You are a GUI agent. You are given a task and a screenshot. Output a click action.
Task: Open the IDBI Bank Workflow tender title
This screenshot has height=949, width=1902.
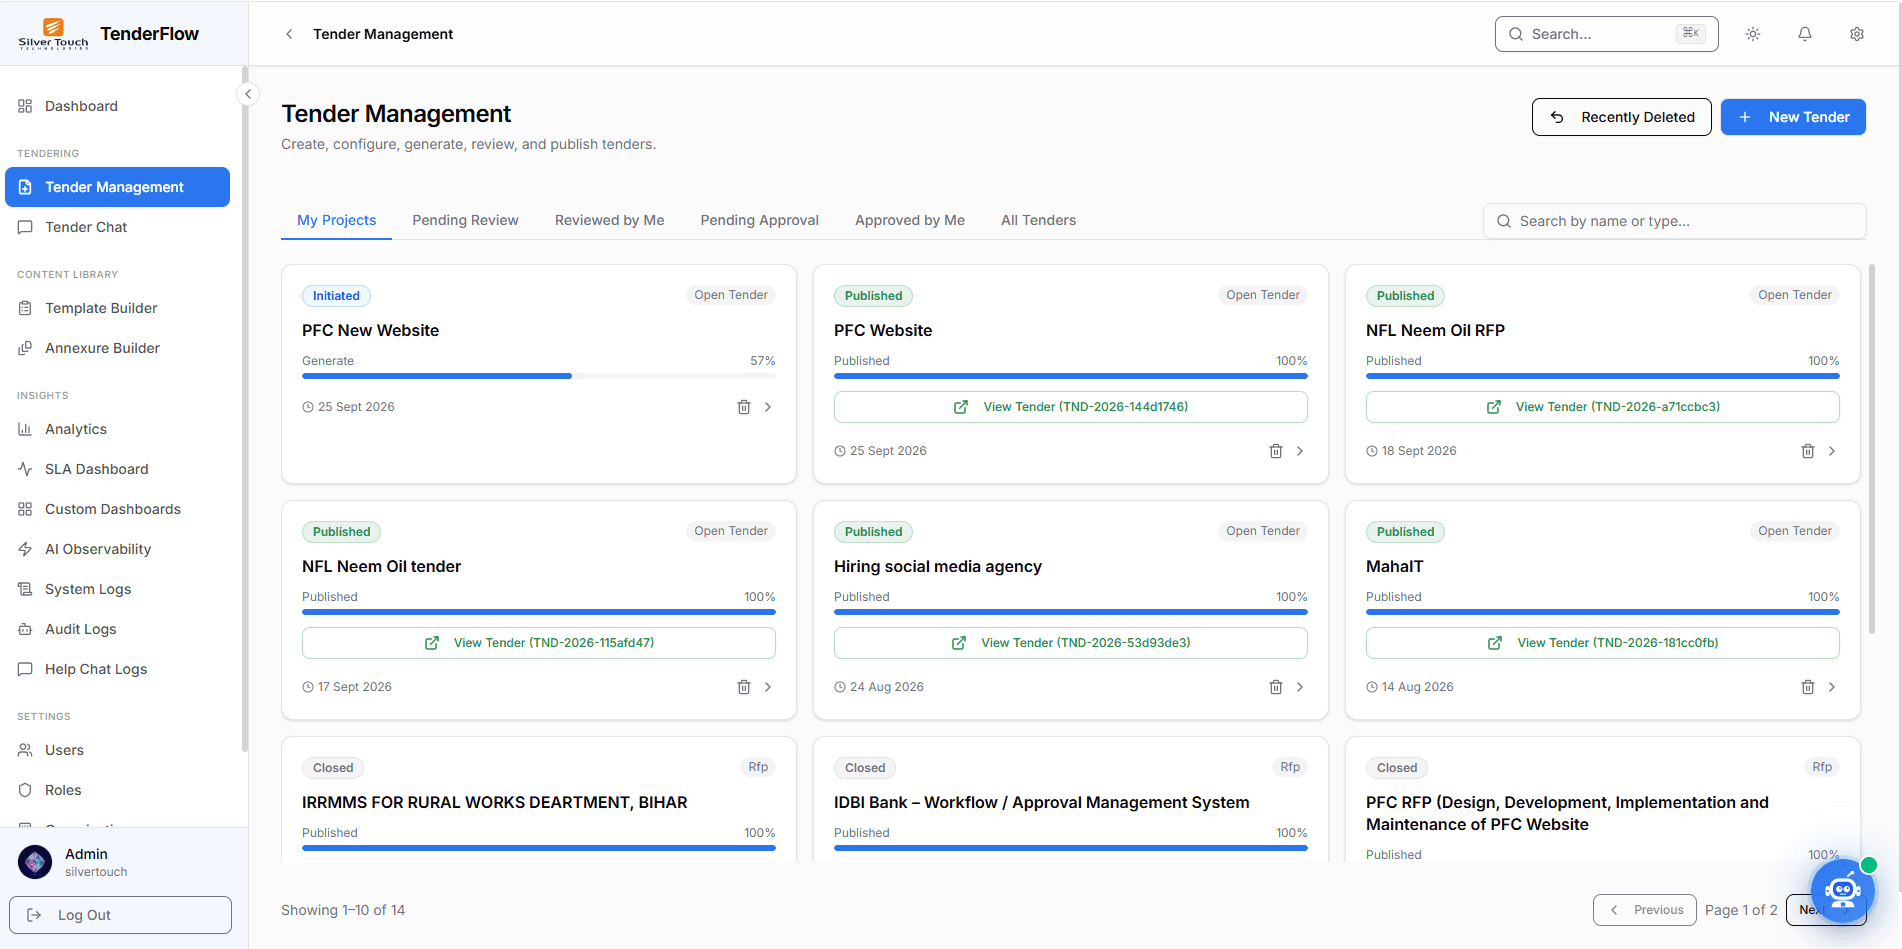coord(1042,802)
